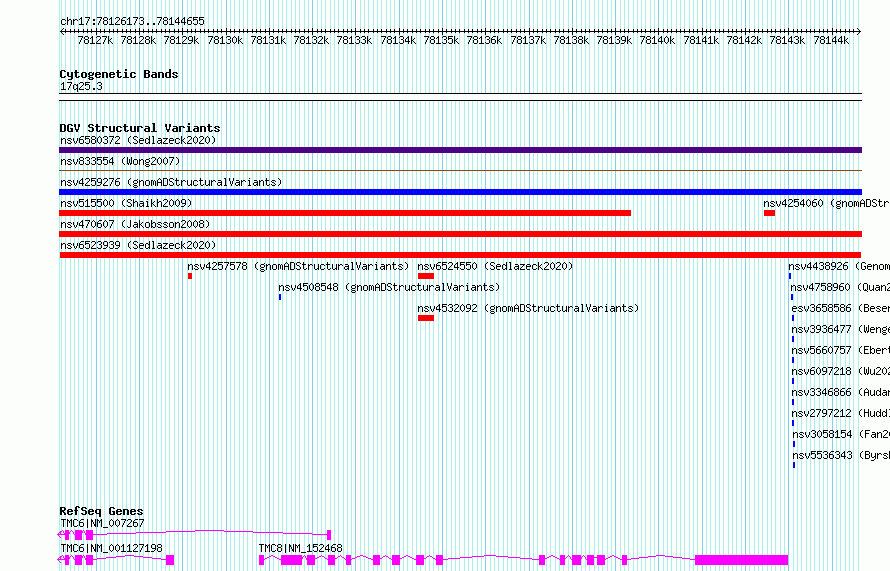Select the red nsv4532092 variant bar
Screen dimensions: 890x571
426,318
